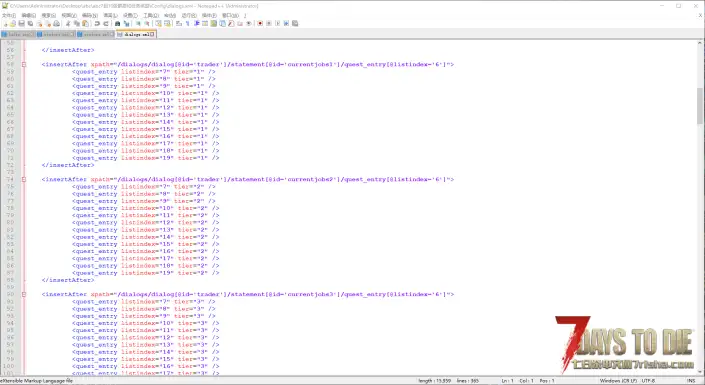Toggle the indent guide icon
The width and height of the screenshot is (705, 385).
[x=196, y=23]
